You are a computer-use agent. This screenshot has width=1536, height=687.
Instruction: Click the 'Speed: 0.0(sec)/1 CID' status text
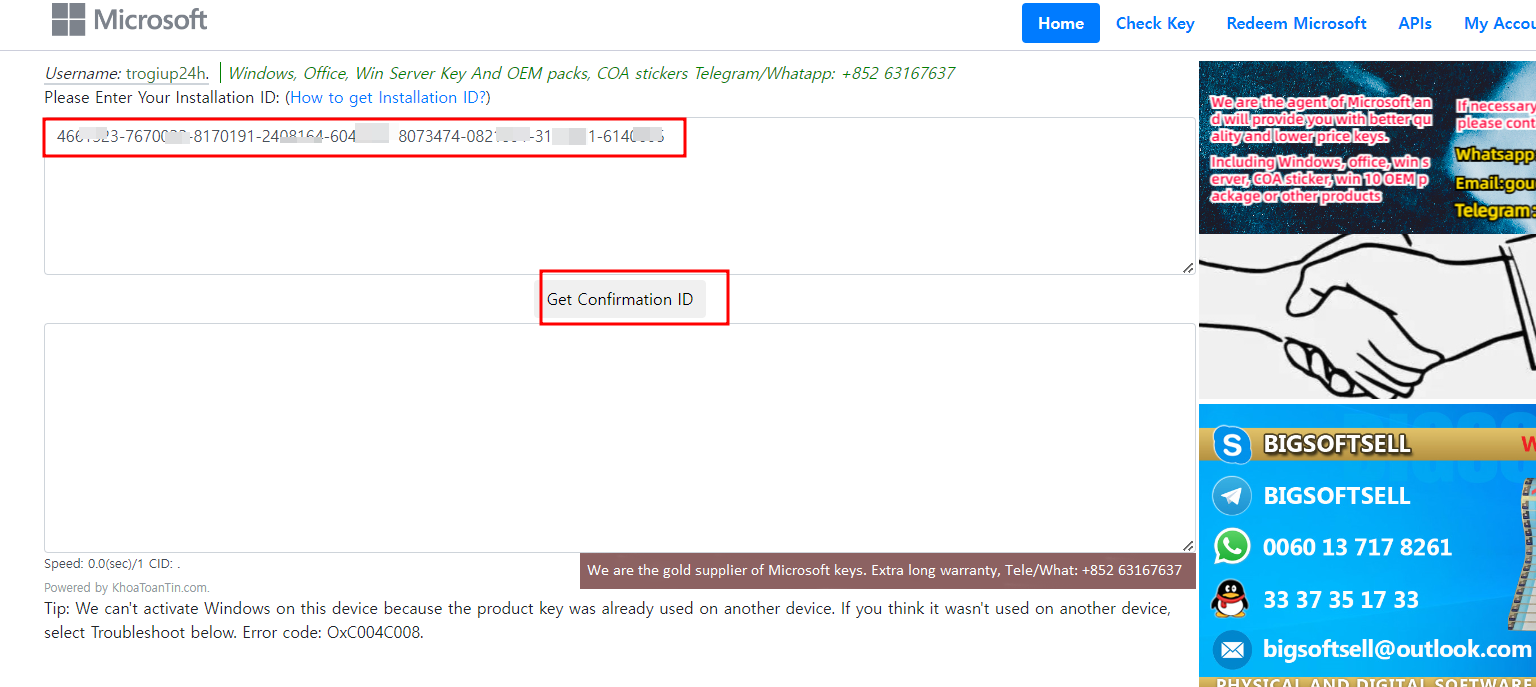112,564
